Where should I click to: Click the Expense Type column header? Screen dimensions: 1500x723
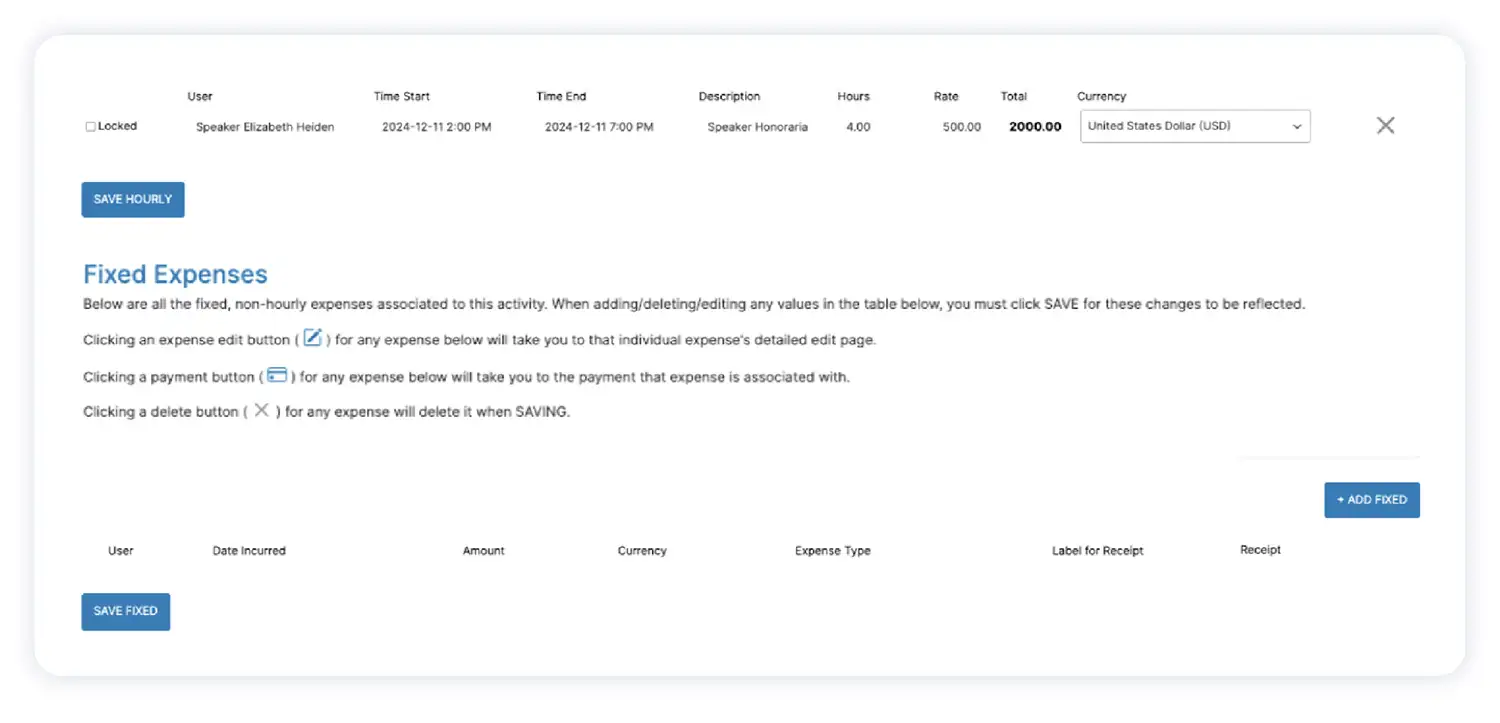[x=832, y=551]
